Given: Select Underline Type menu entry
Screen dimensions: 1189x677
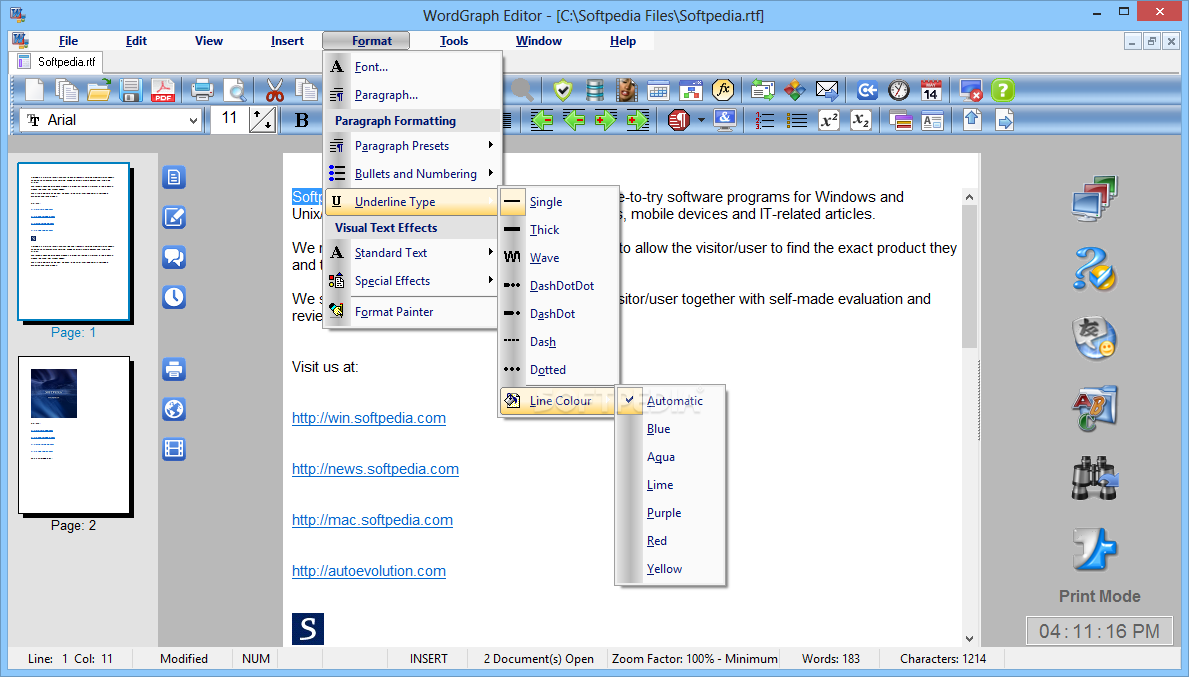Looking at the screenshot, I should (413, 202).
